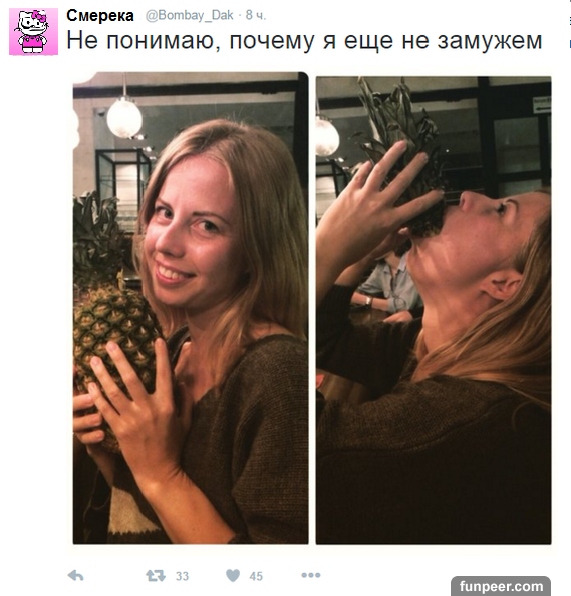Open the Смерека display name link
The height and width of the screenshot is (596, 571).
100,16
